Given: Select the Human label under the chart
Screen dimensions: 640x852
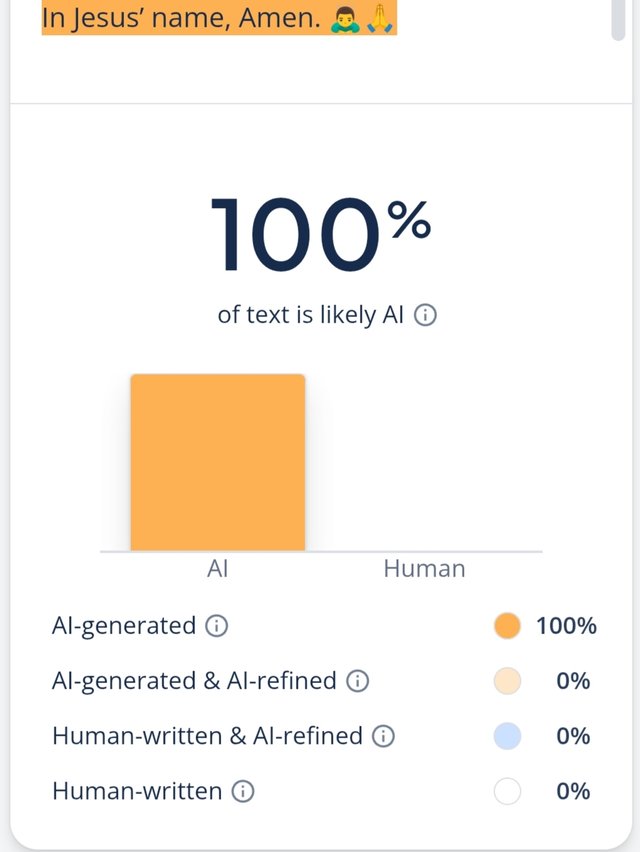Looking at the screenshot, I should (x=424, y=569).
